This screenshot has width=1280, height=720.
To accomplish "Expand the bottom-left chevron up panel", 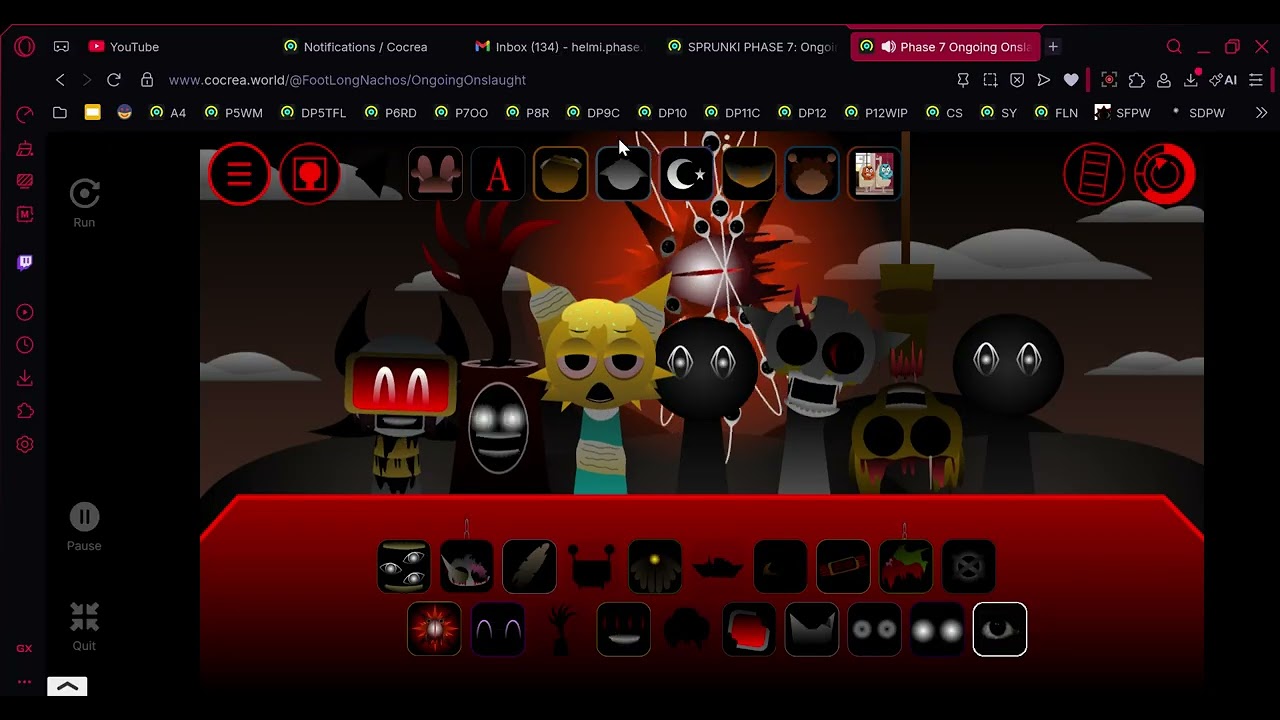I will pos(67,687).
